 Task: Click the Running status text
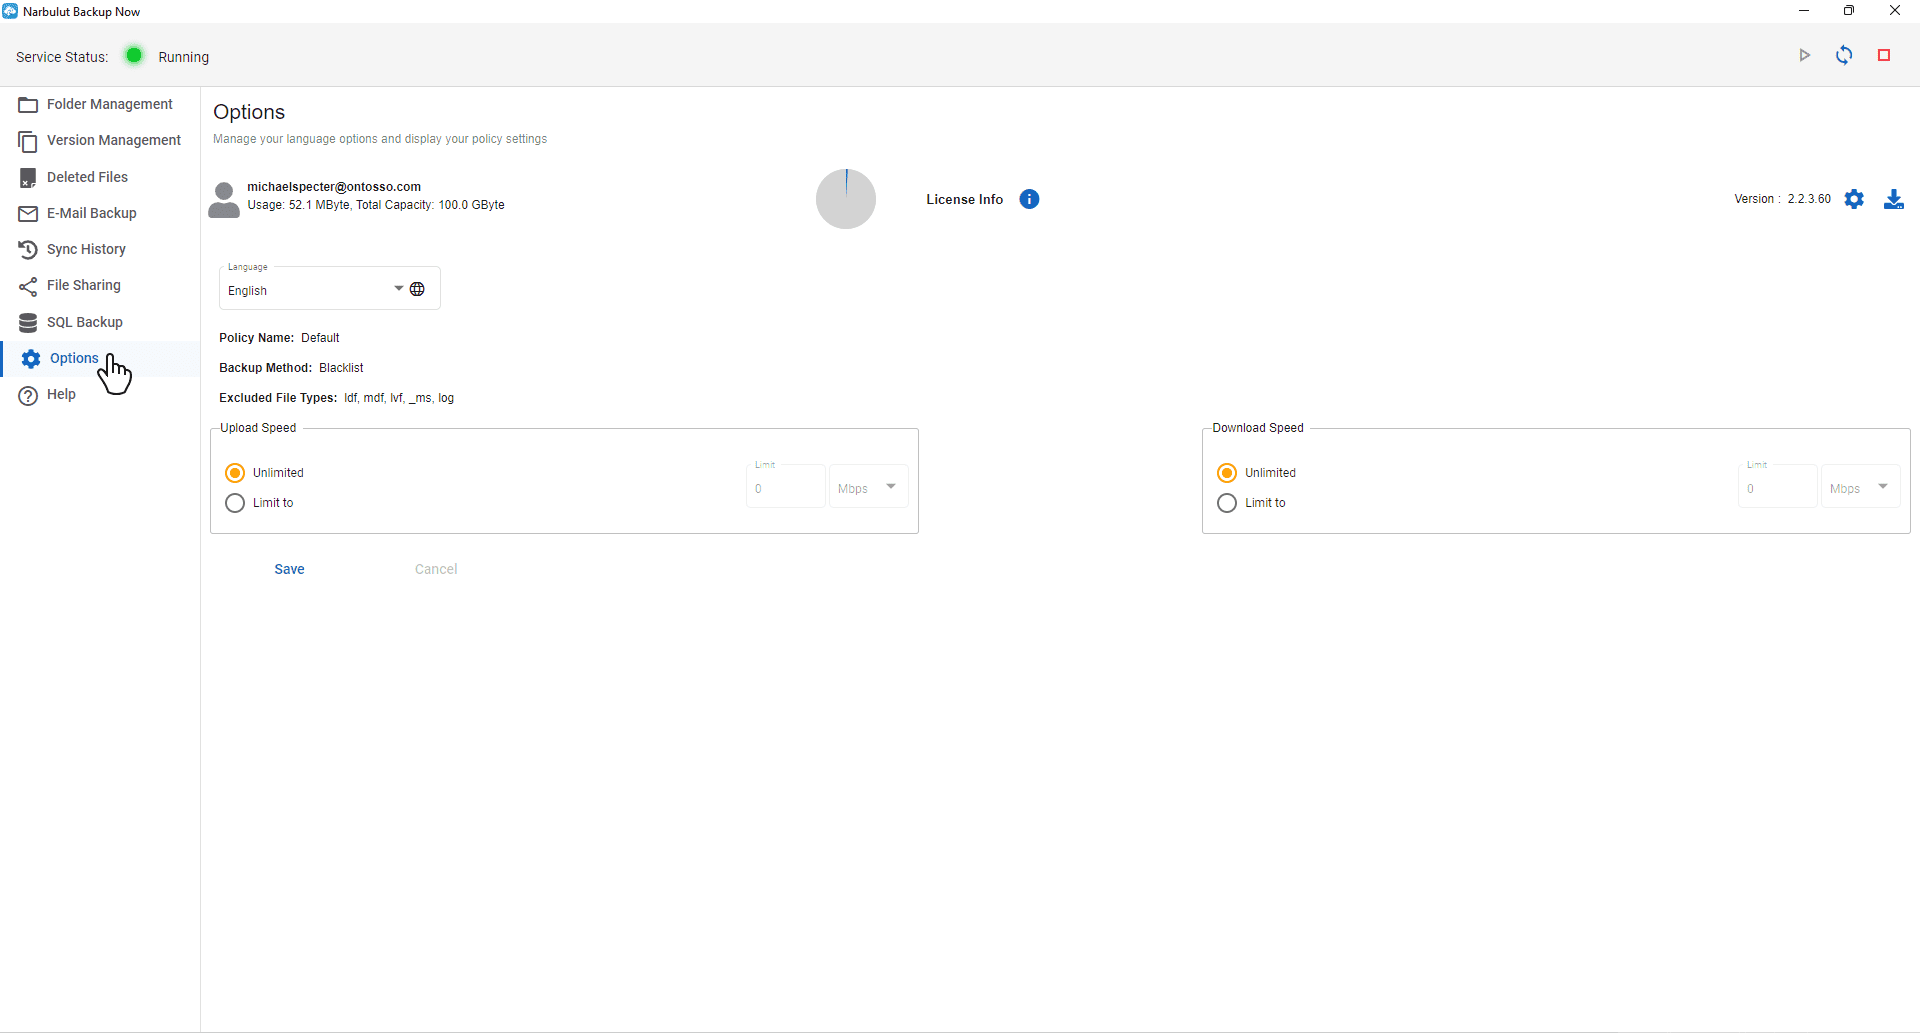click(x=184, y=57)
